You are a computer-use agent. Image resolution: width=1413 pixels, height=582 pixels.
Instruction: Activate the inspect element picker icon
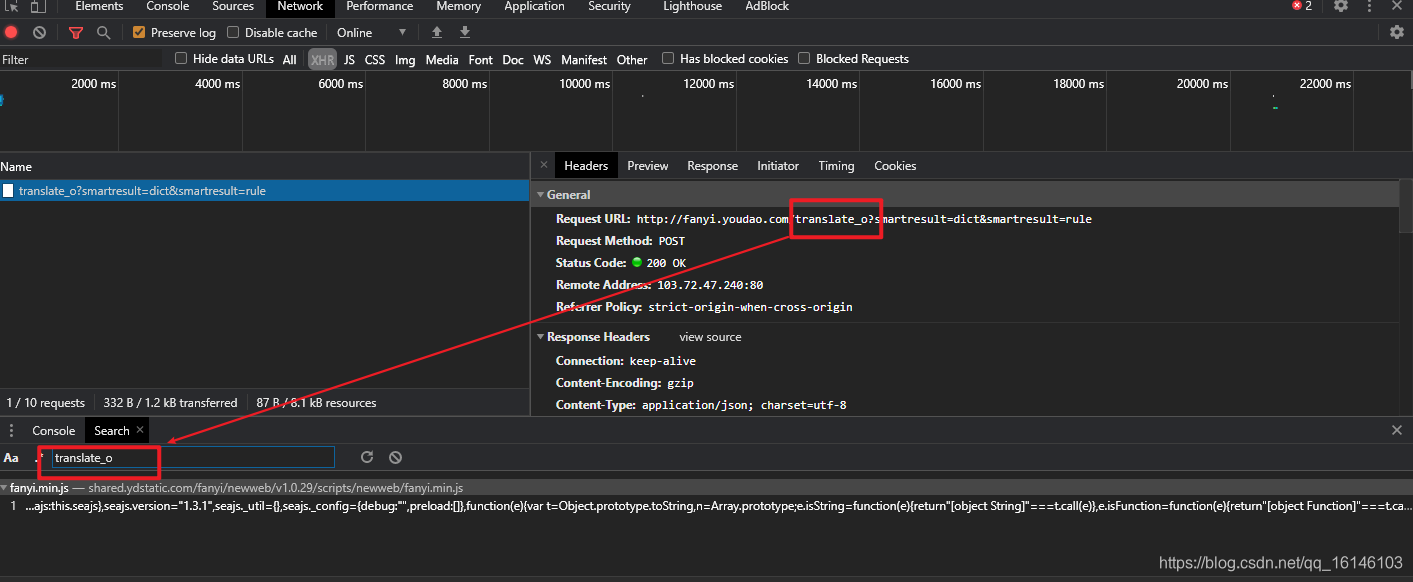point(12,6)
